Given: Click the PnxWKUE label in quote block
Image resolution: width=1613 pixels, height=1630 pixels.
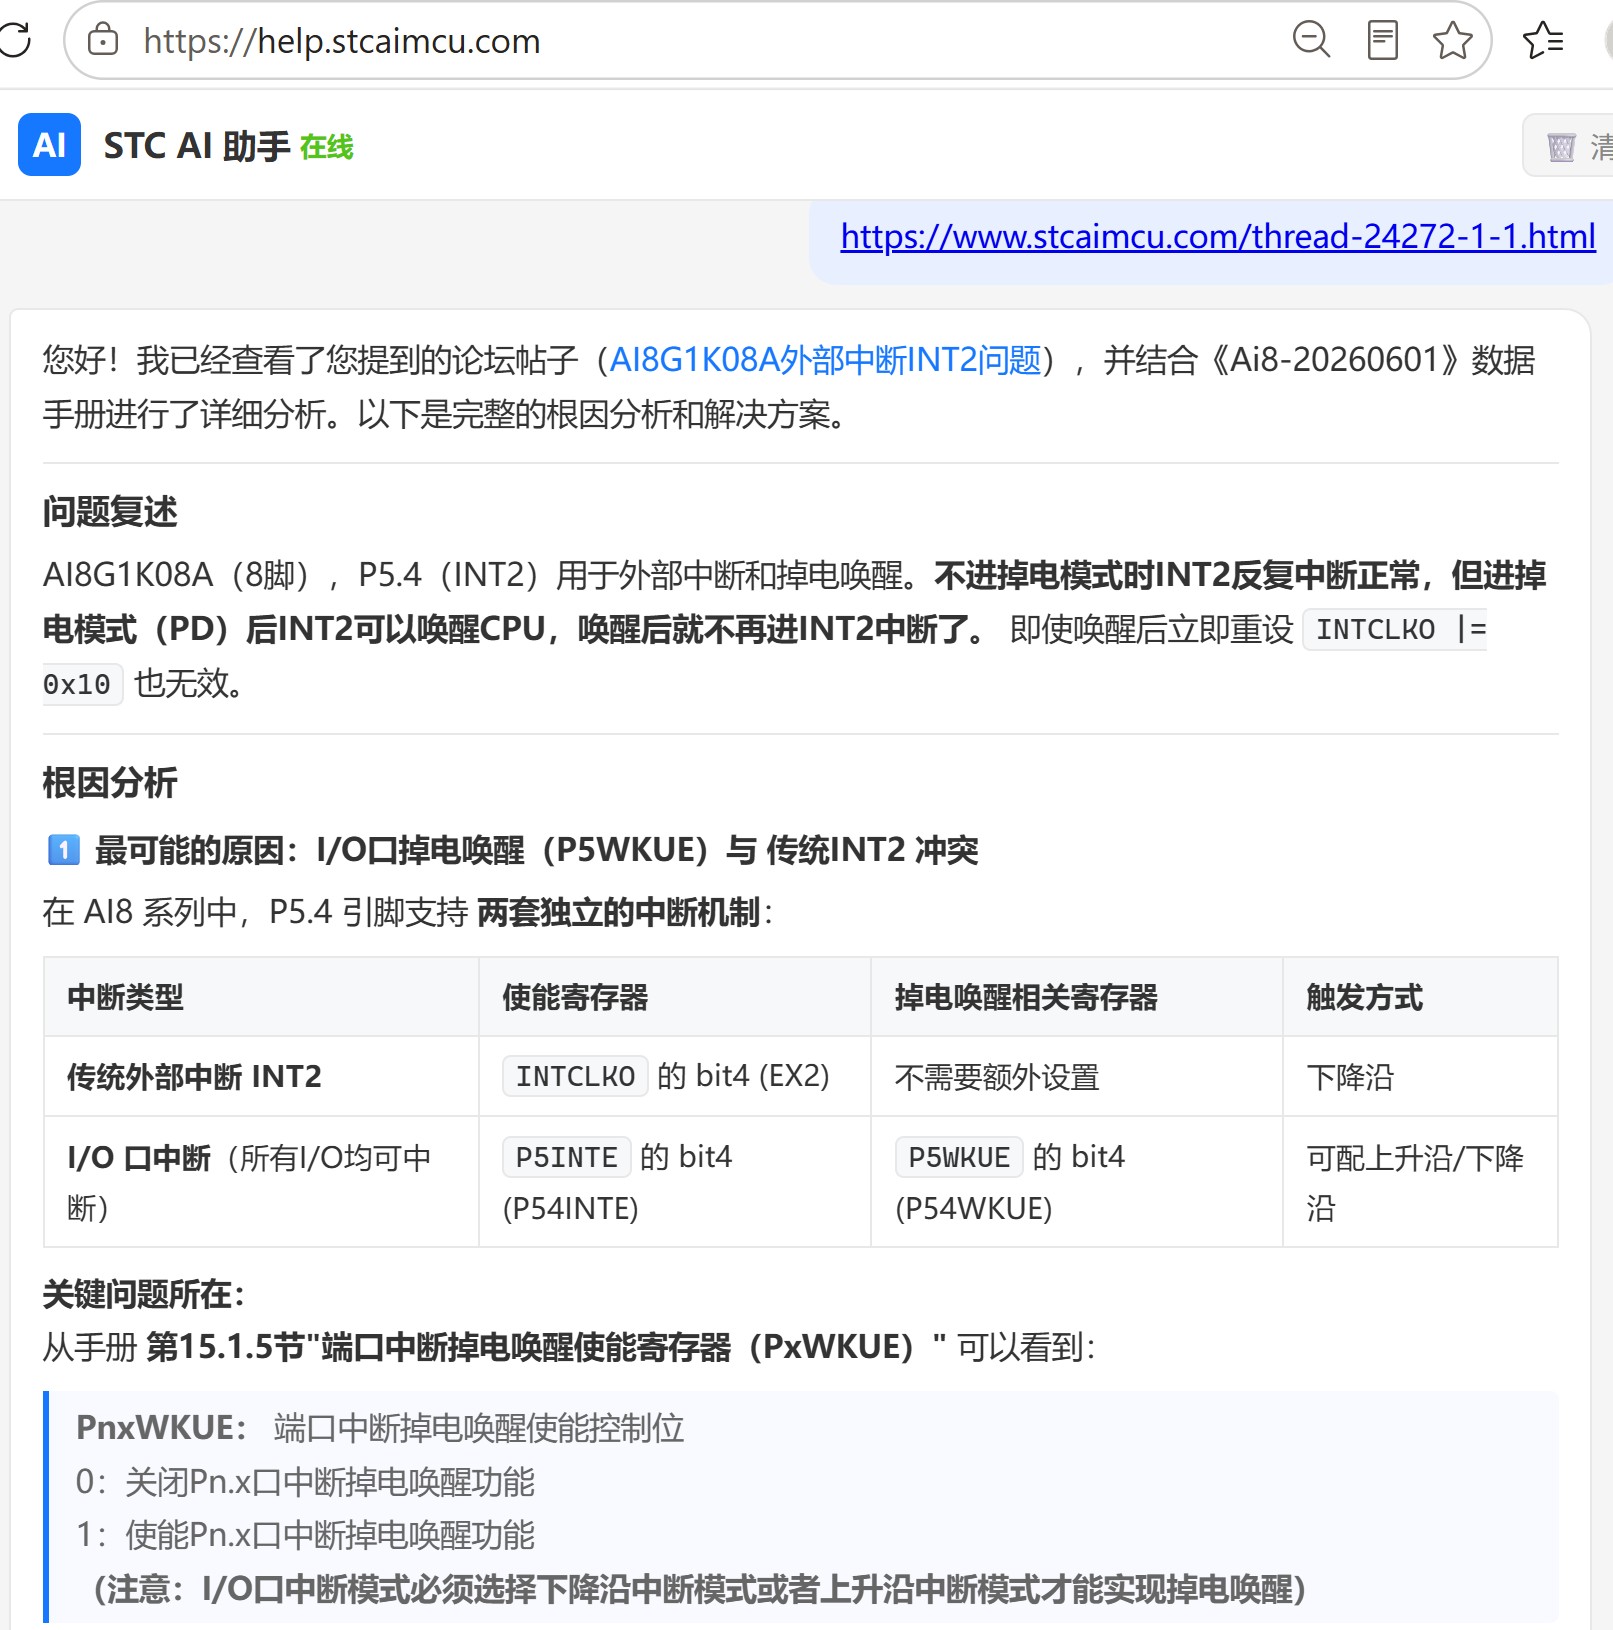Looking at the screenshot, I should click(161, 1428).
